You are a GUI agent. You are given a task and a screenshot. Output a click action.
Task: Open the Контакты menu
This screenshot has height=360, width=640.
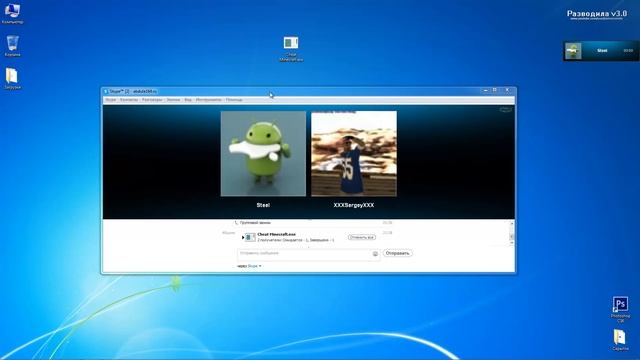[x=129, y=100]
